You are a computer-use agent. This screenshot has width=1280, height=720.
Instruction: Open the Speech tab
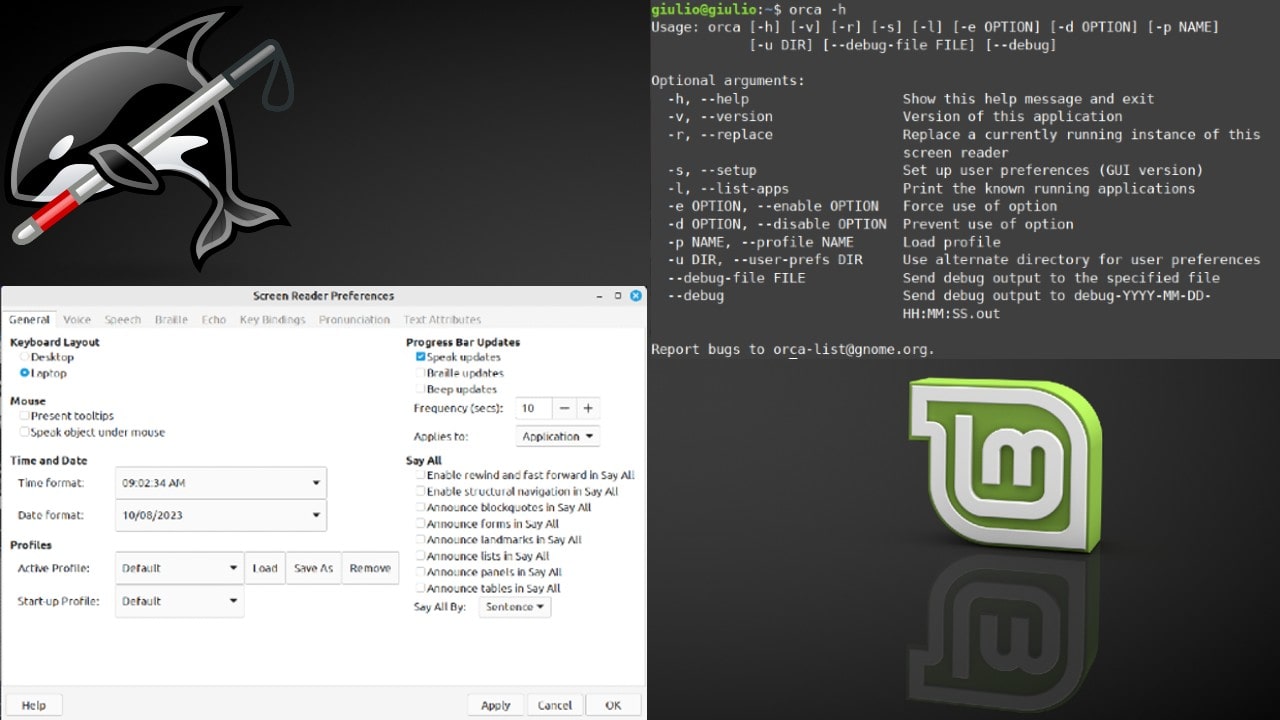[123, 320]
